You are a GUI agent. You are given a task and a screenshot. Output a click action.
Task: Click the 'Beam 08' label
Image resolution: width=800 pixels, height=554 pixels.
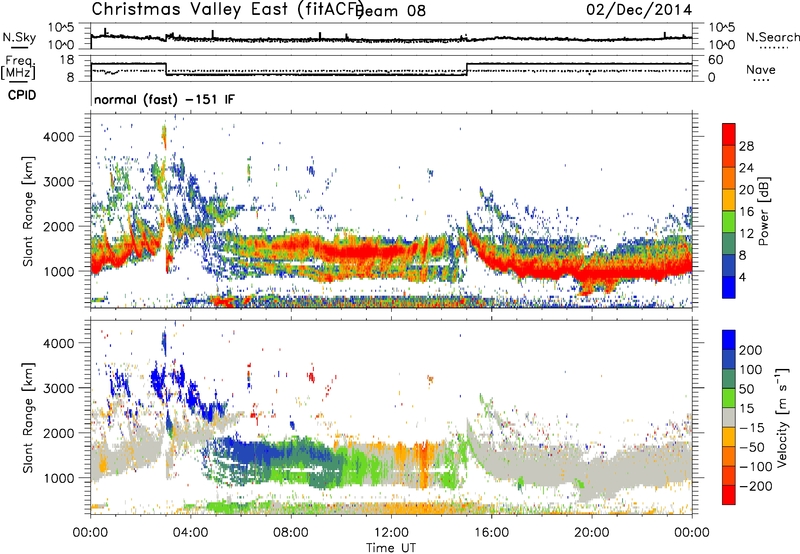(x=392, y=11)
